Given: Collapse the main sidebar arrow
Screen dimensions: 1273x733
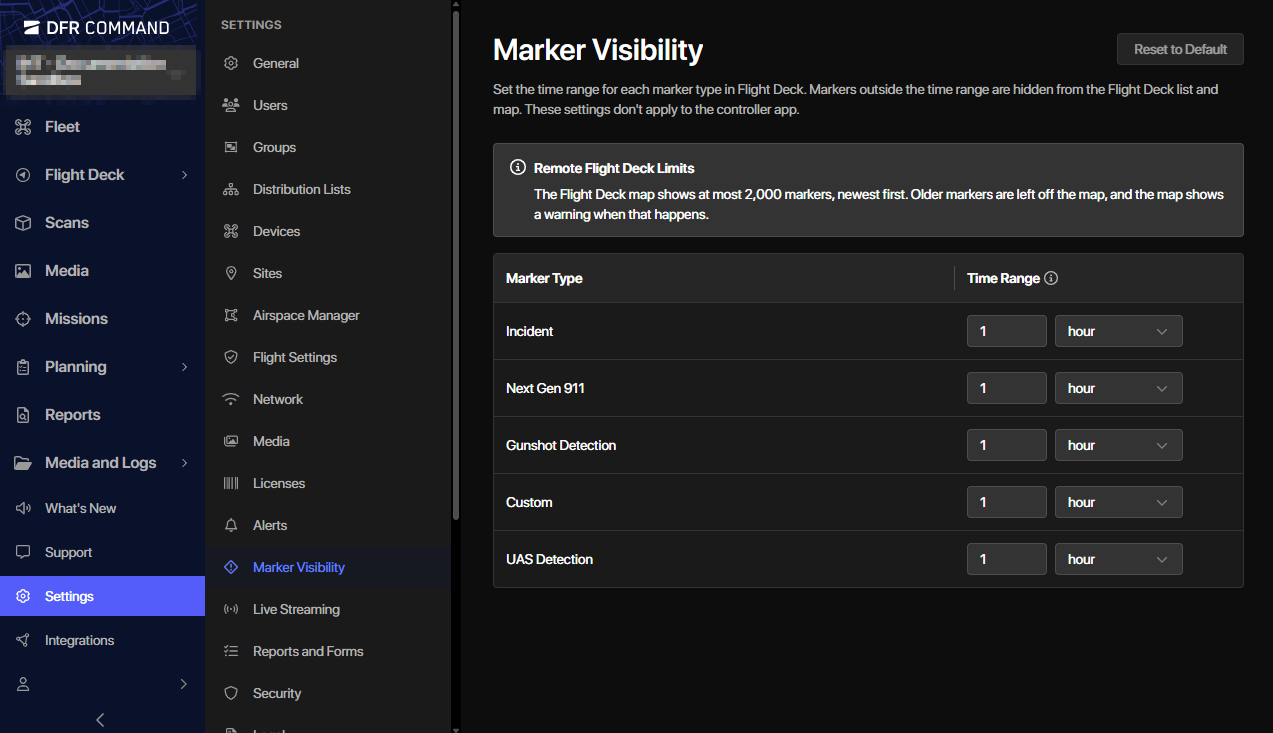Looking at the screenshot, I should 100,719.
